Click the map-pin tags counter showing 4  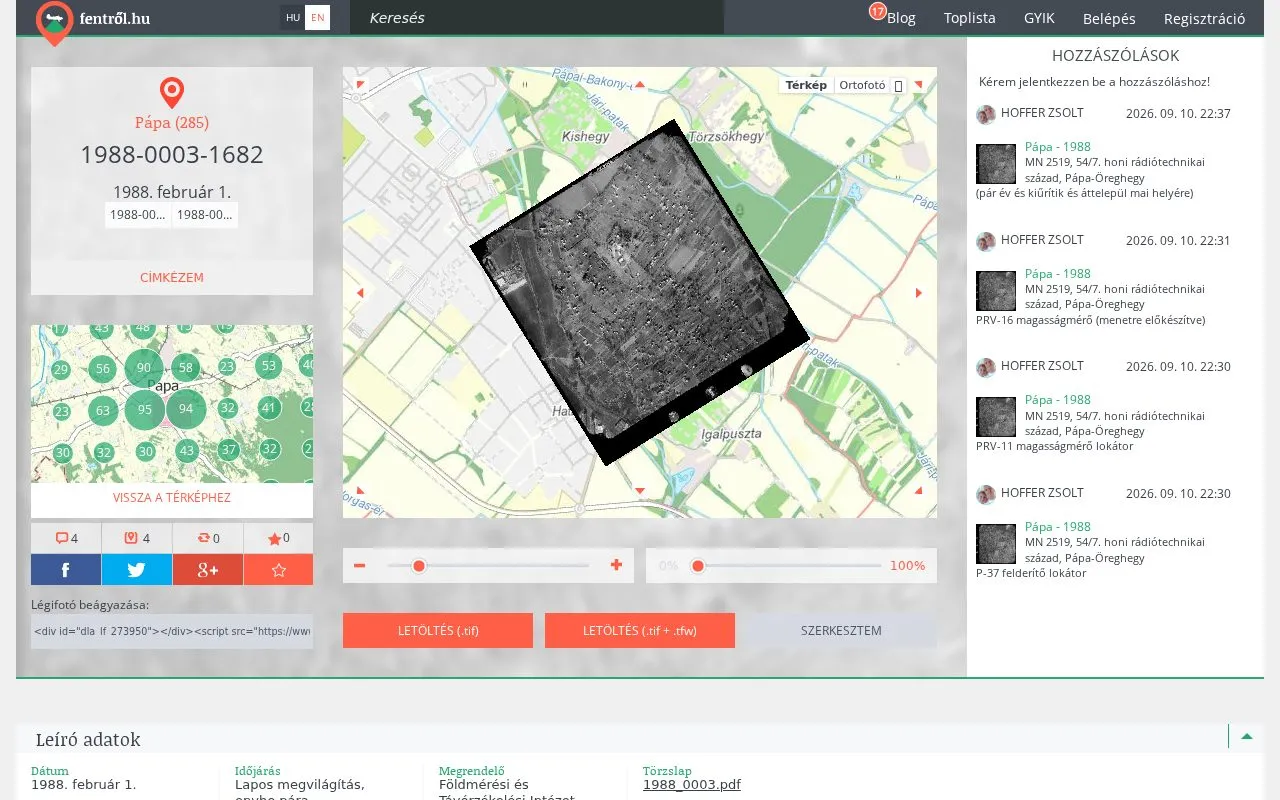pos(137,538)
